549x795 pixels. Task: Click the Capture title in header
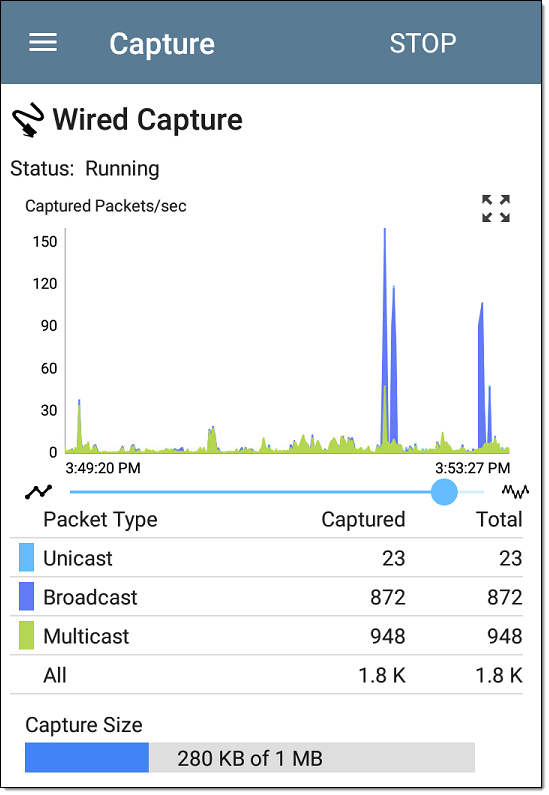[162, 44]
